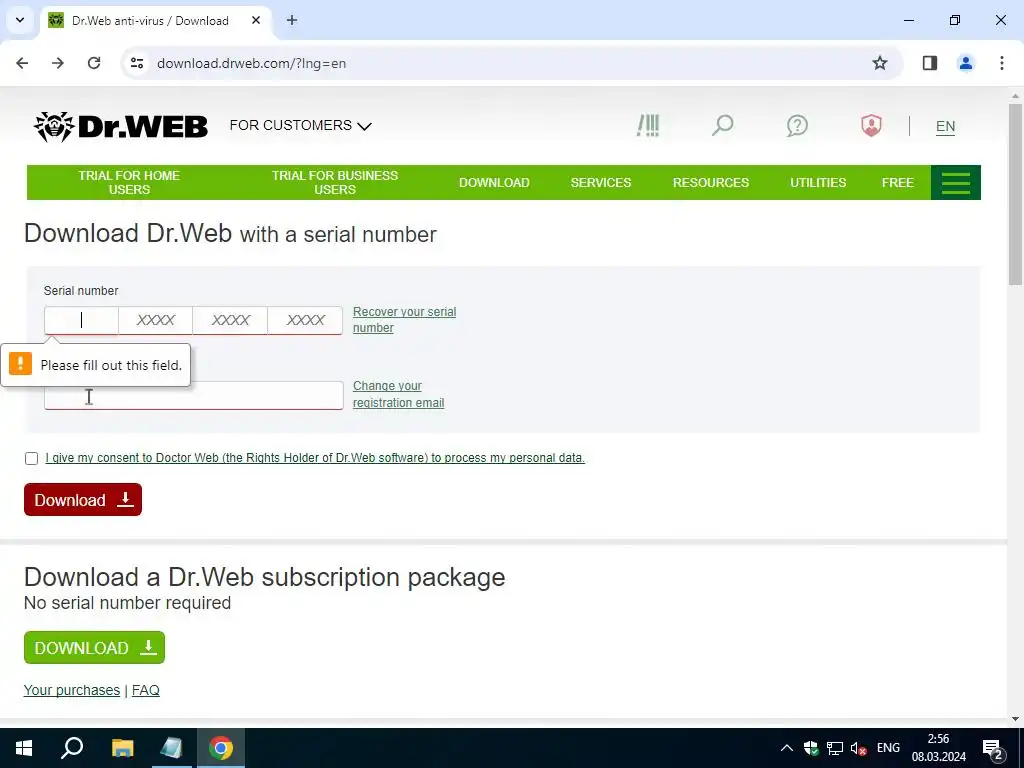Image resolution: width=1024 pixels, height=768 pixels.
Task: Open FREE menu item
Action: [898, 183]
